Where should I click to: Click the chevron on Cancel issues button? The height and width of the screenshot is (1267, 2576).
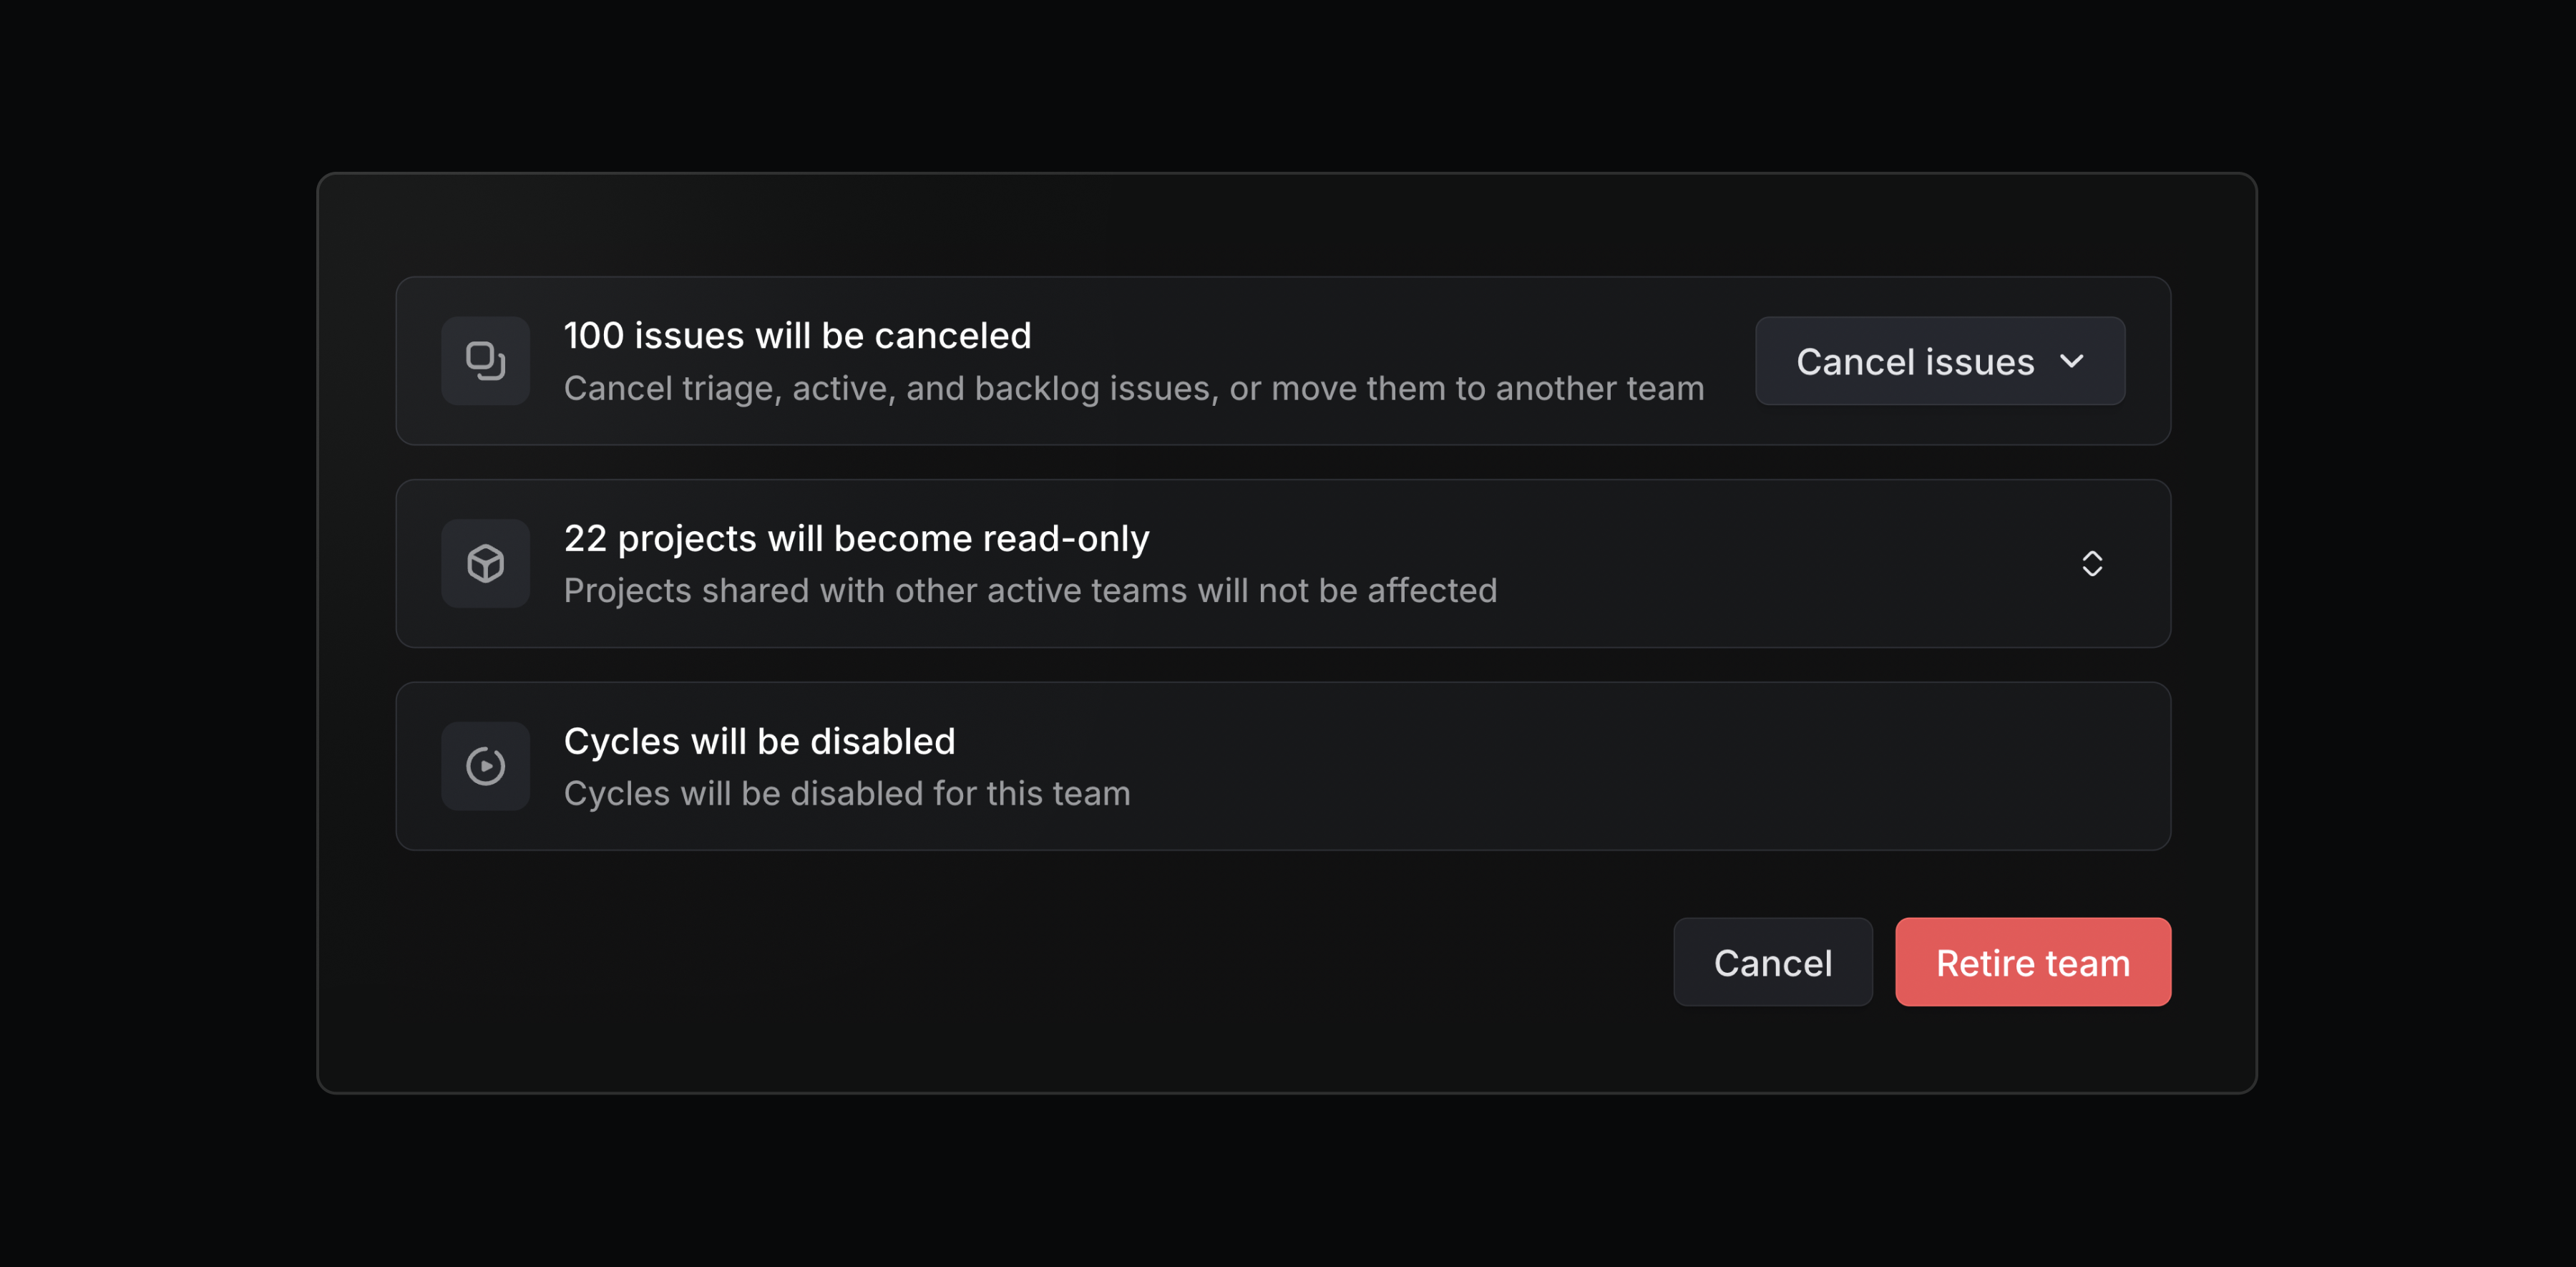[x=2073, y=361]
